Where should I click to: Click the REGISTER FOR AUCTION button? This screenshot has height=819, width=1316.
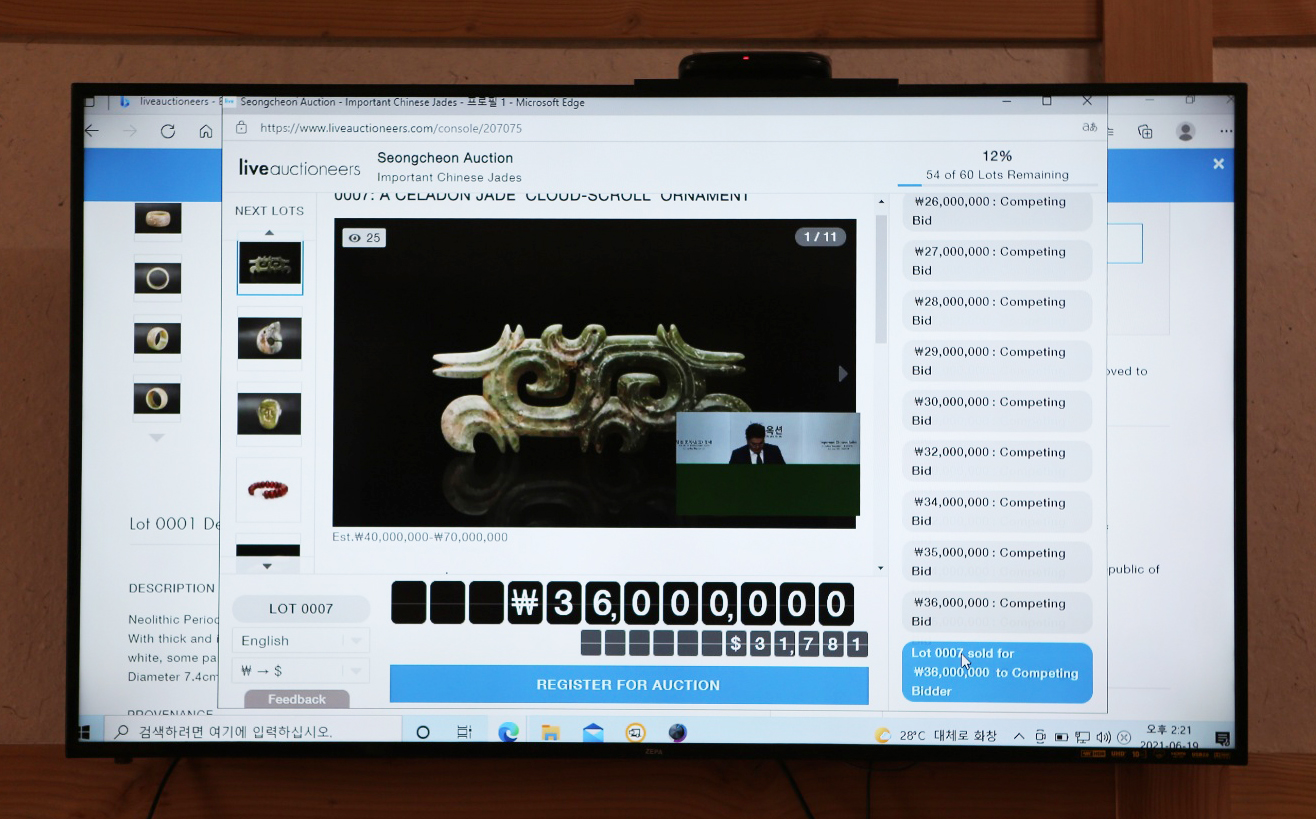coord(629,685)
